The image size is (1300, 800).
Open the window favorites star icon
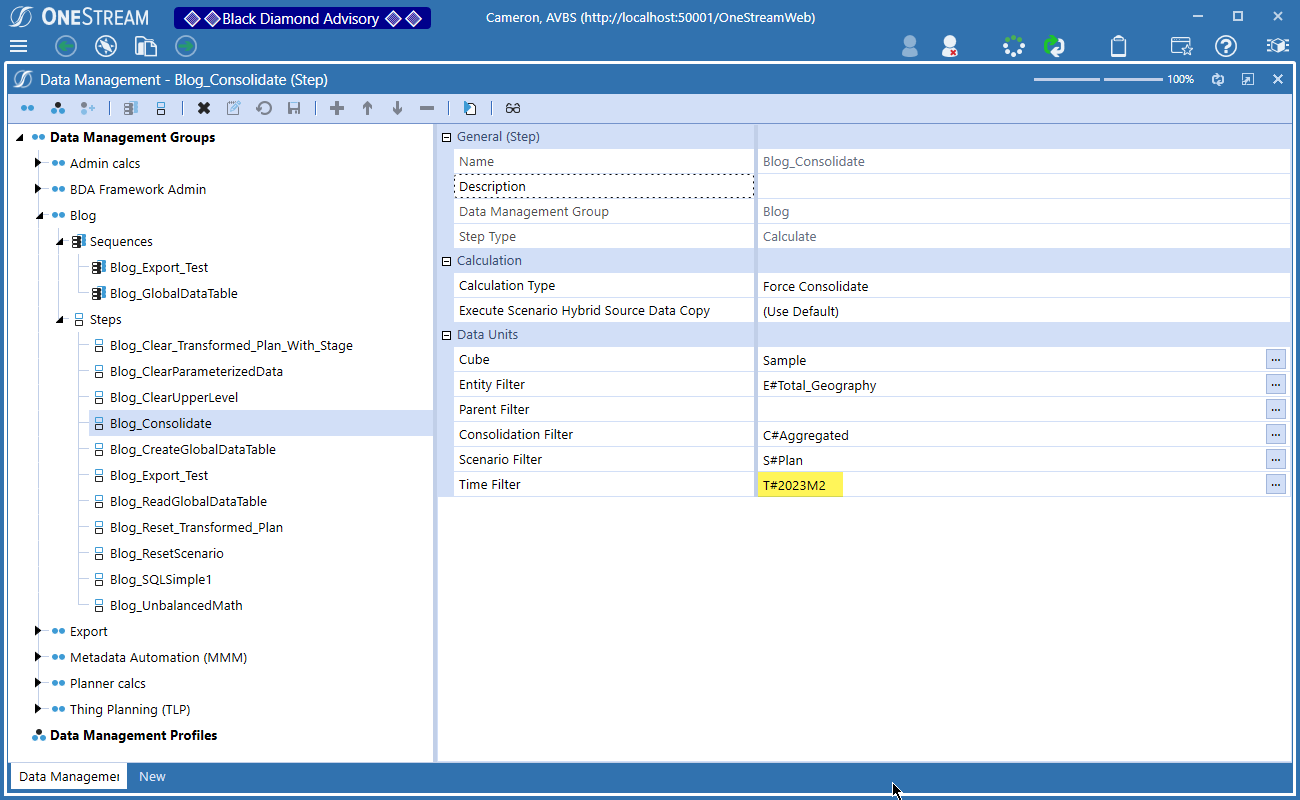[1181, 46]
